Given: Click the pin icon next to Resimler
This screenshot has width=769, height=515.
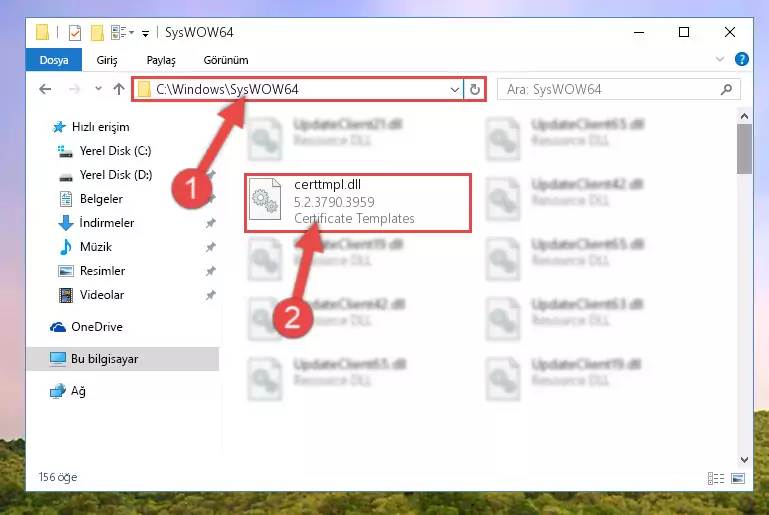Looking at the screenshot, I should tap(210, 271).
